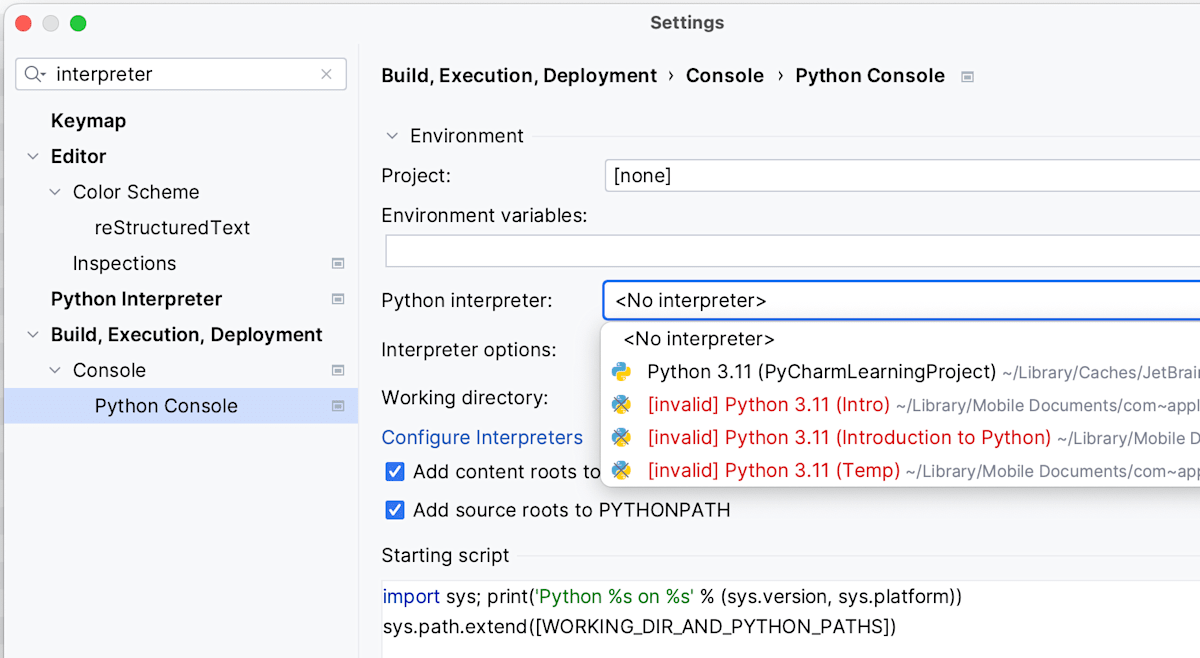The image size is (1200, 658).
Task: Collapse the Color Scheme tree node
Action: coord(55,192)
